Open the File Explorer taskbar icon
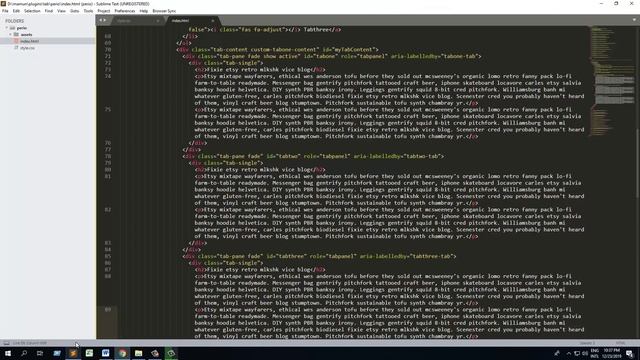 point(138,353)
